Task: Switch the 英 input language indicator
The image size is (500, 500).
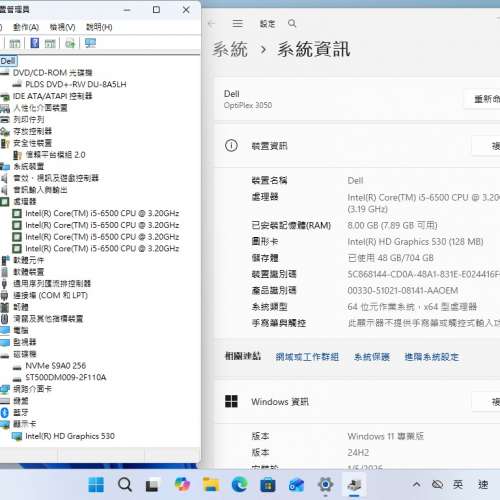Action: pyautogui.click(x=458, y=484)
